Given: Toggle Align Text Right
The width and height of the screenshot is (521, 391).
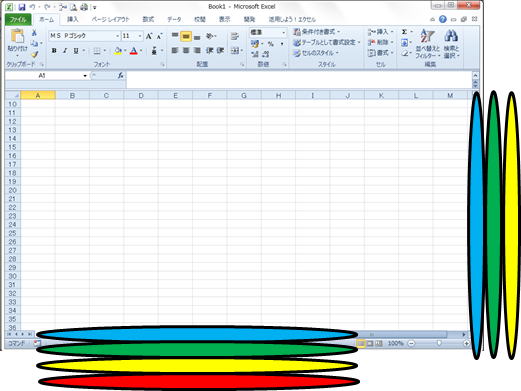Looking at the screenshot, I should click(x=197, y=50).
